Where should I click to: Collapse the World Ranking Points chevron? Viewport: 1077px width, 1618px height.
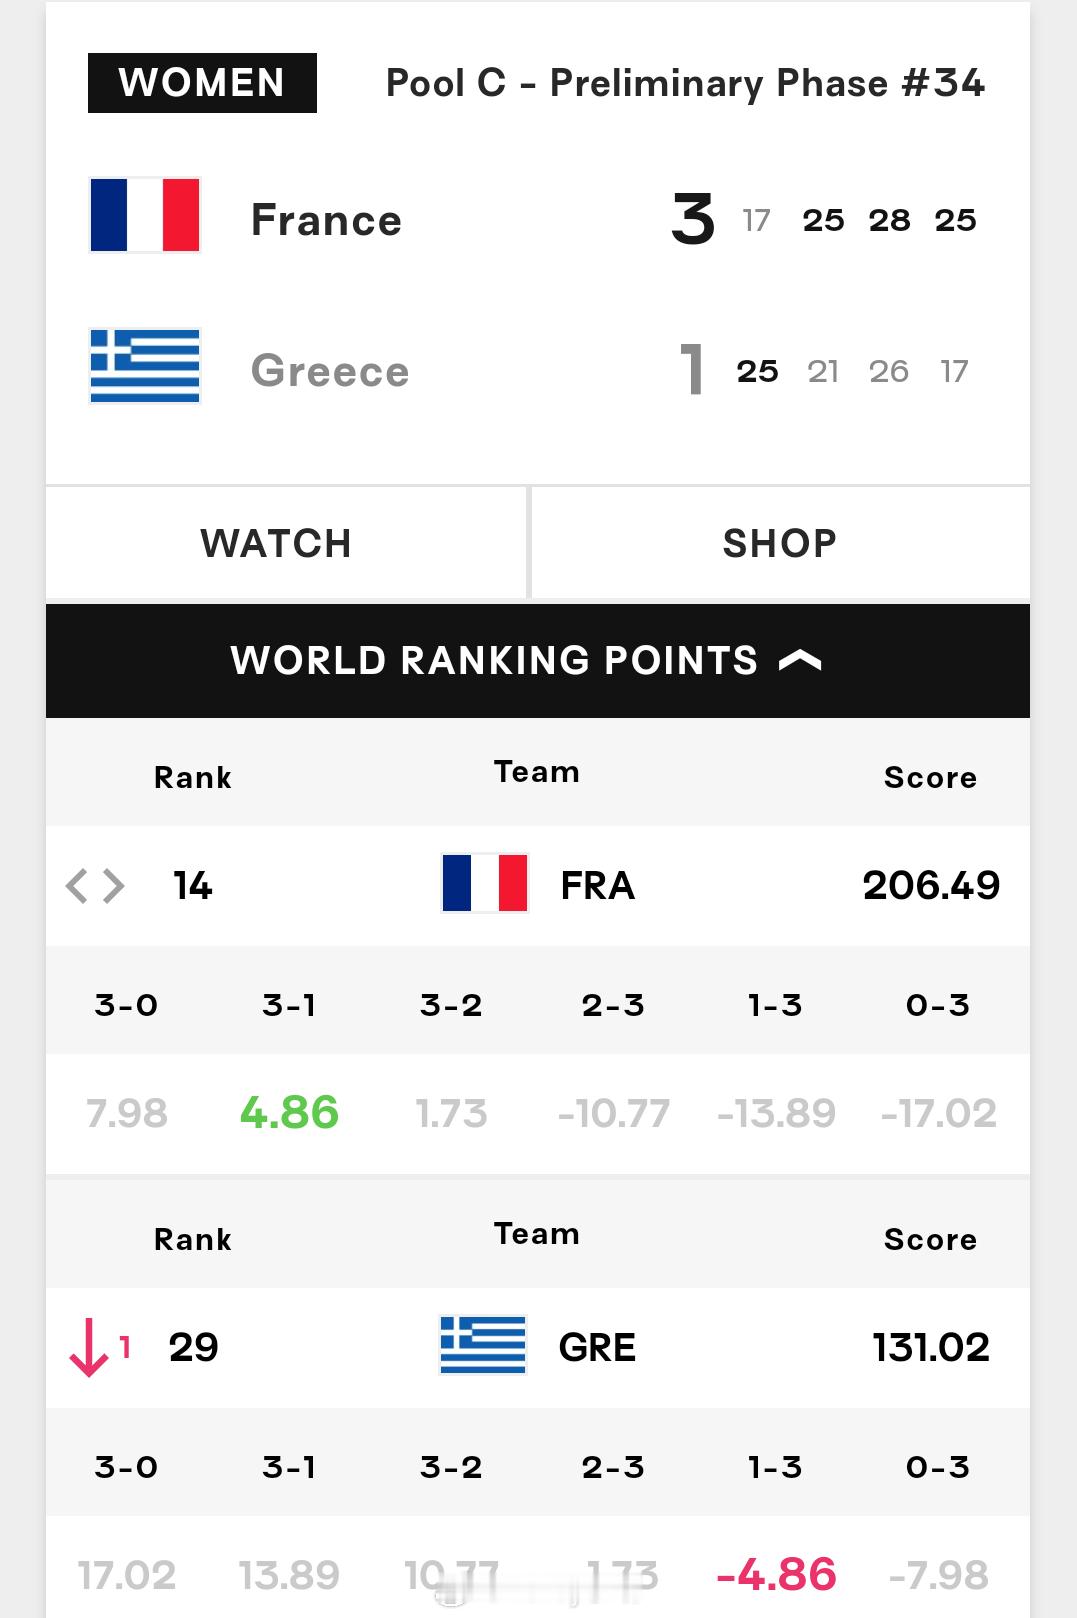point(800,660)
